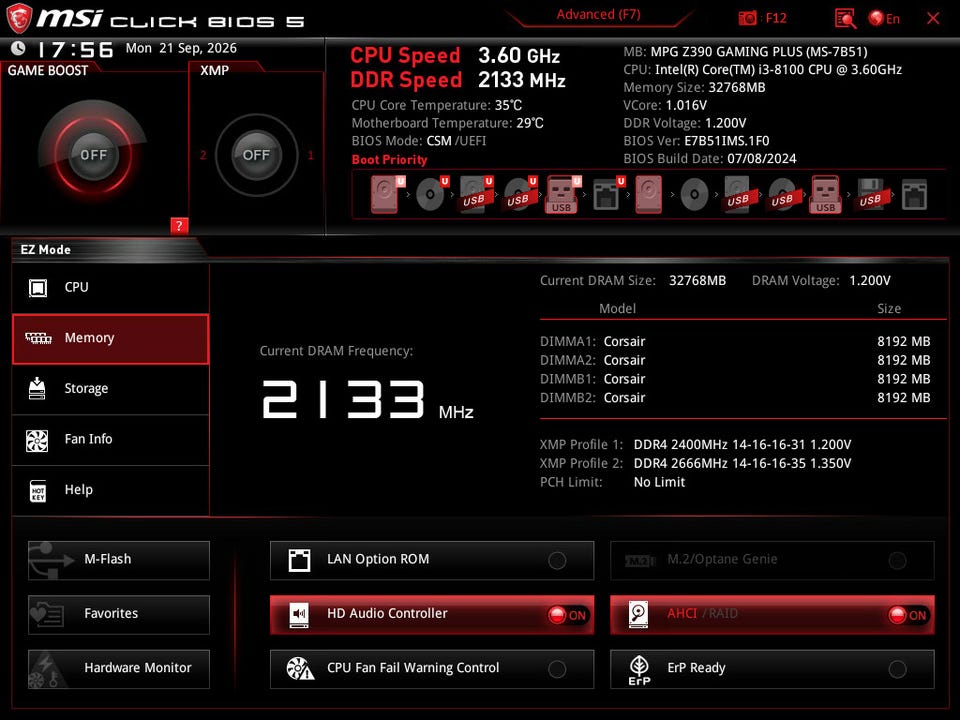Open the Storage section

(x=110, y=389)
